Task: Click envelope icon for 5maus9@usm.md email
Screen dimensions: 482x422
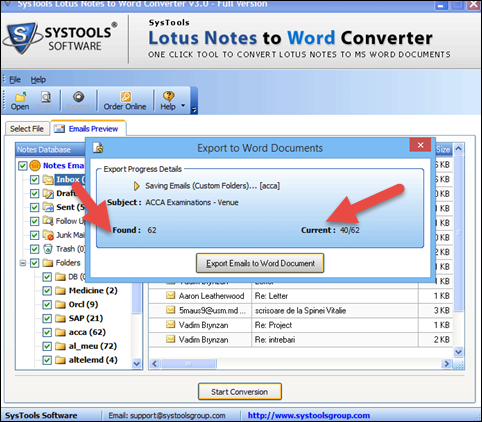Action: pos(171,310)
